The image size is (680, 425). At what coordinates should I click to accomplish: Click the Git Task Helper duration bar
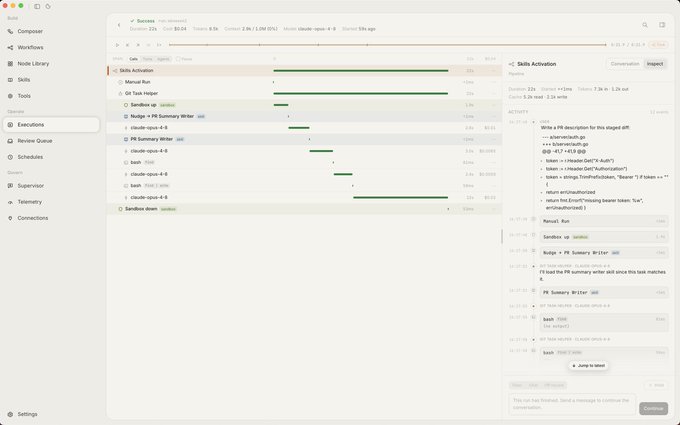coord(361,94)
